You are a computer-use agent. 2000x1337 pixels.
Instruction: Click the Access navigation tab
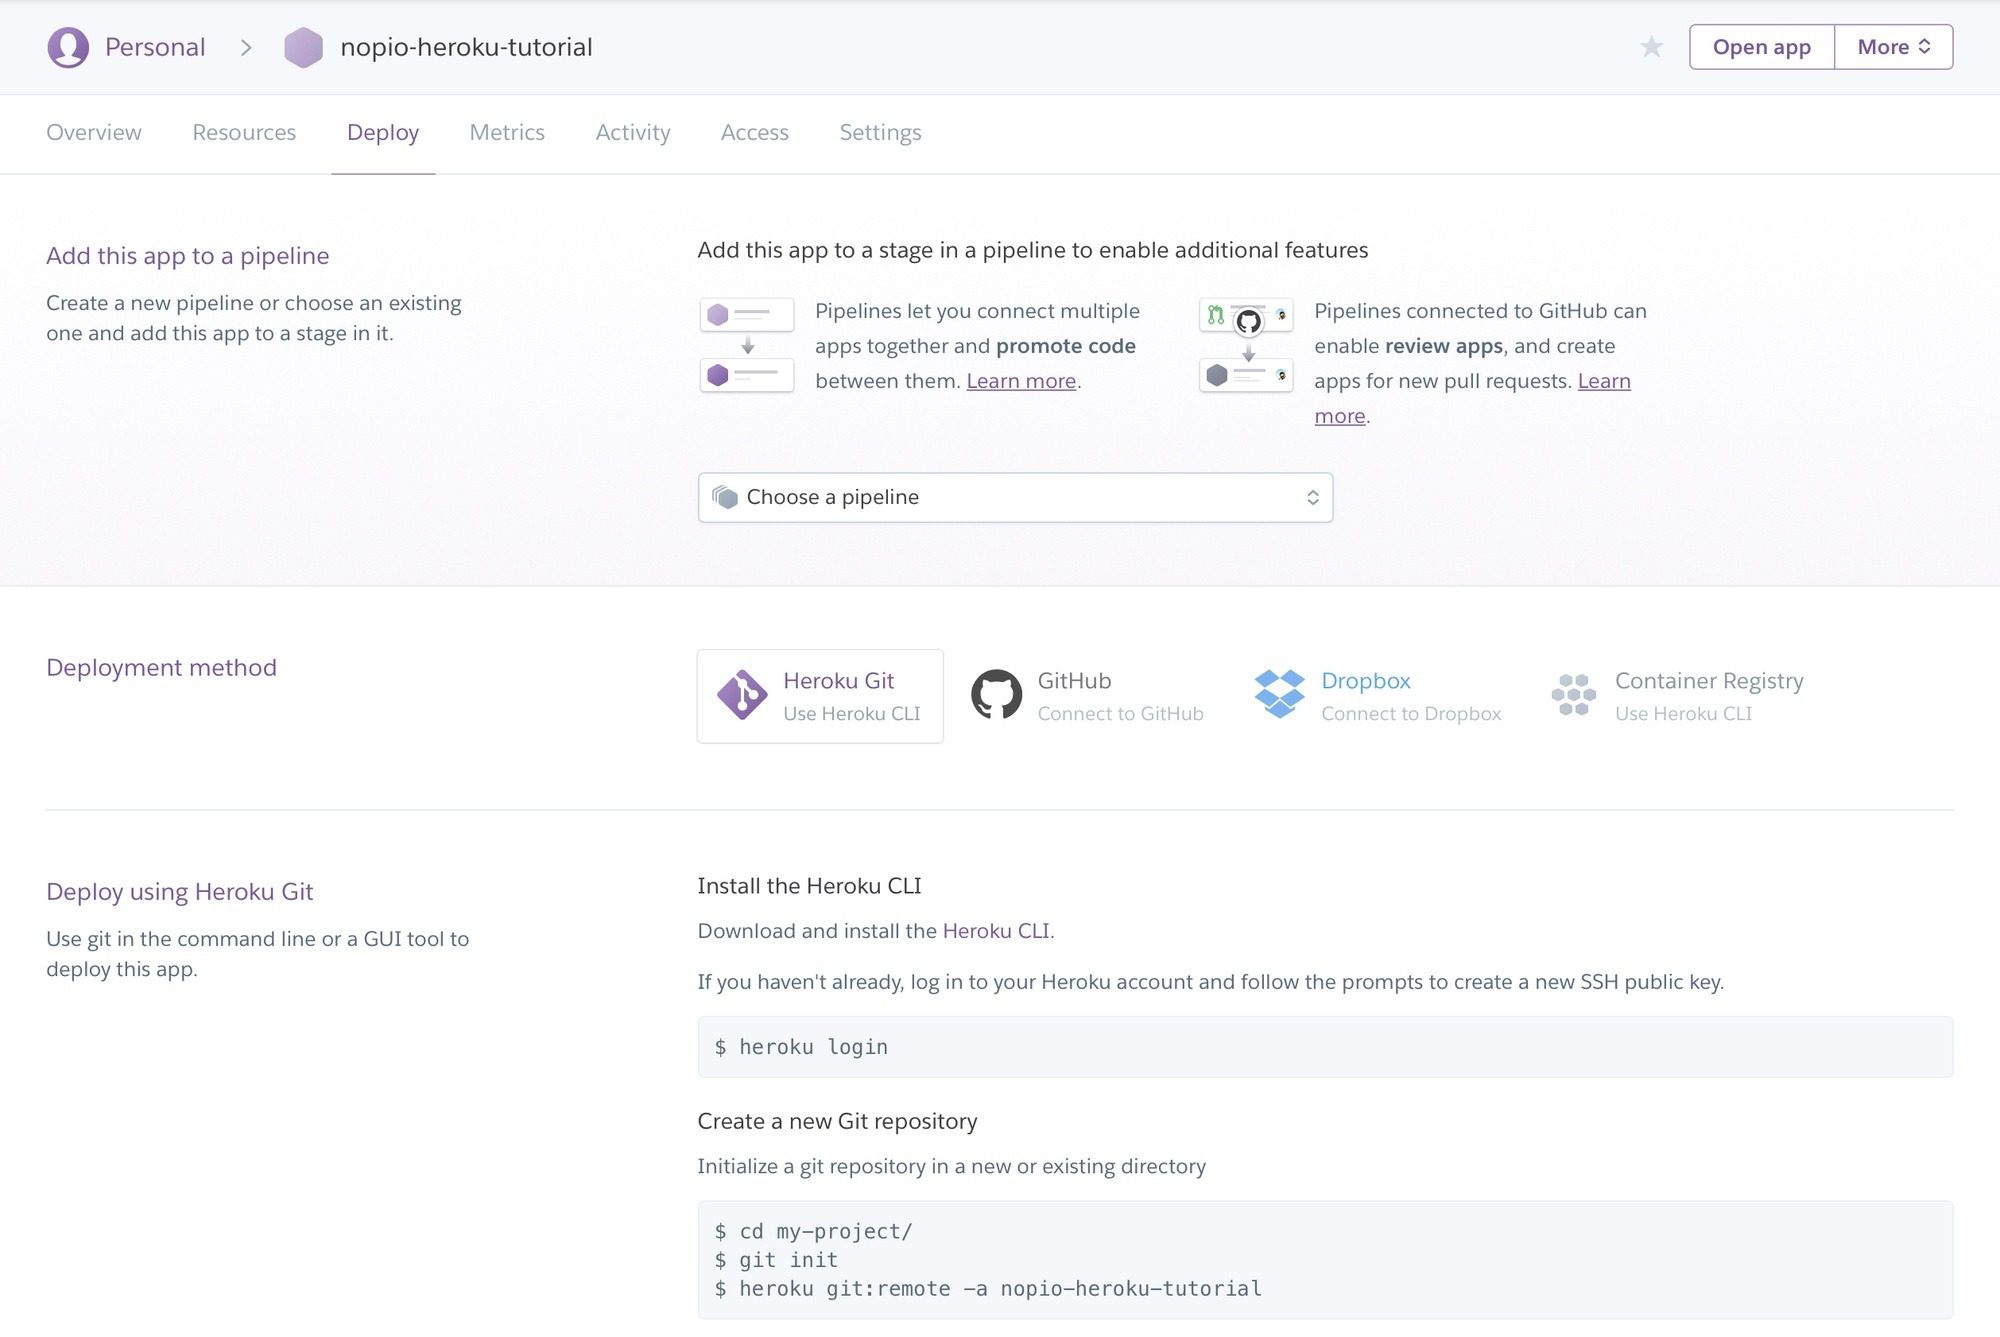pyautogui.click(x=753, y=131)
